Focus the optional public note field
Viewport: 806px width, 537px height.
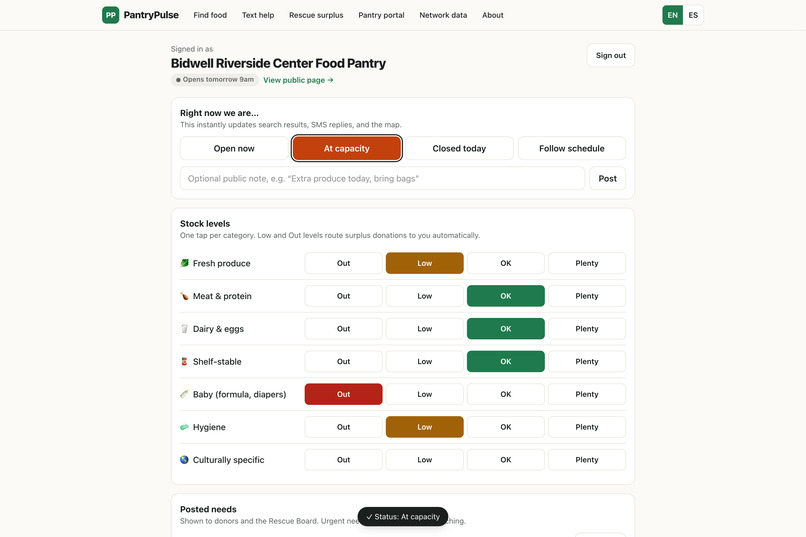coord(382,178)
